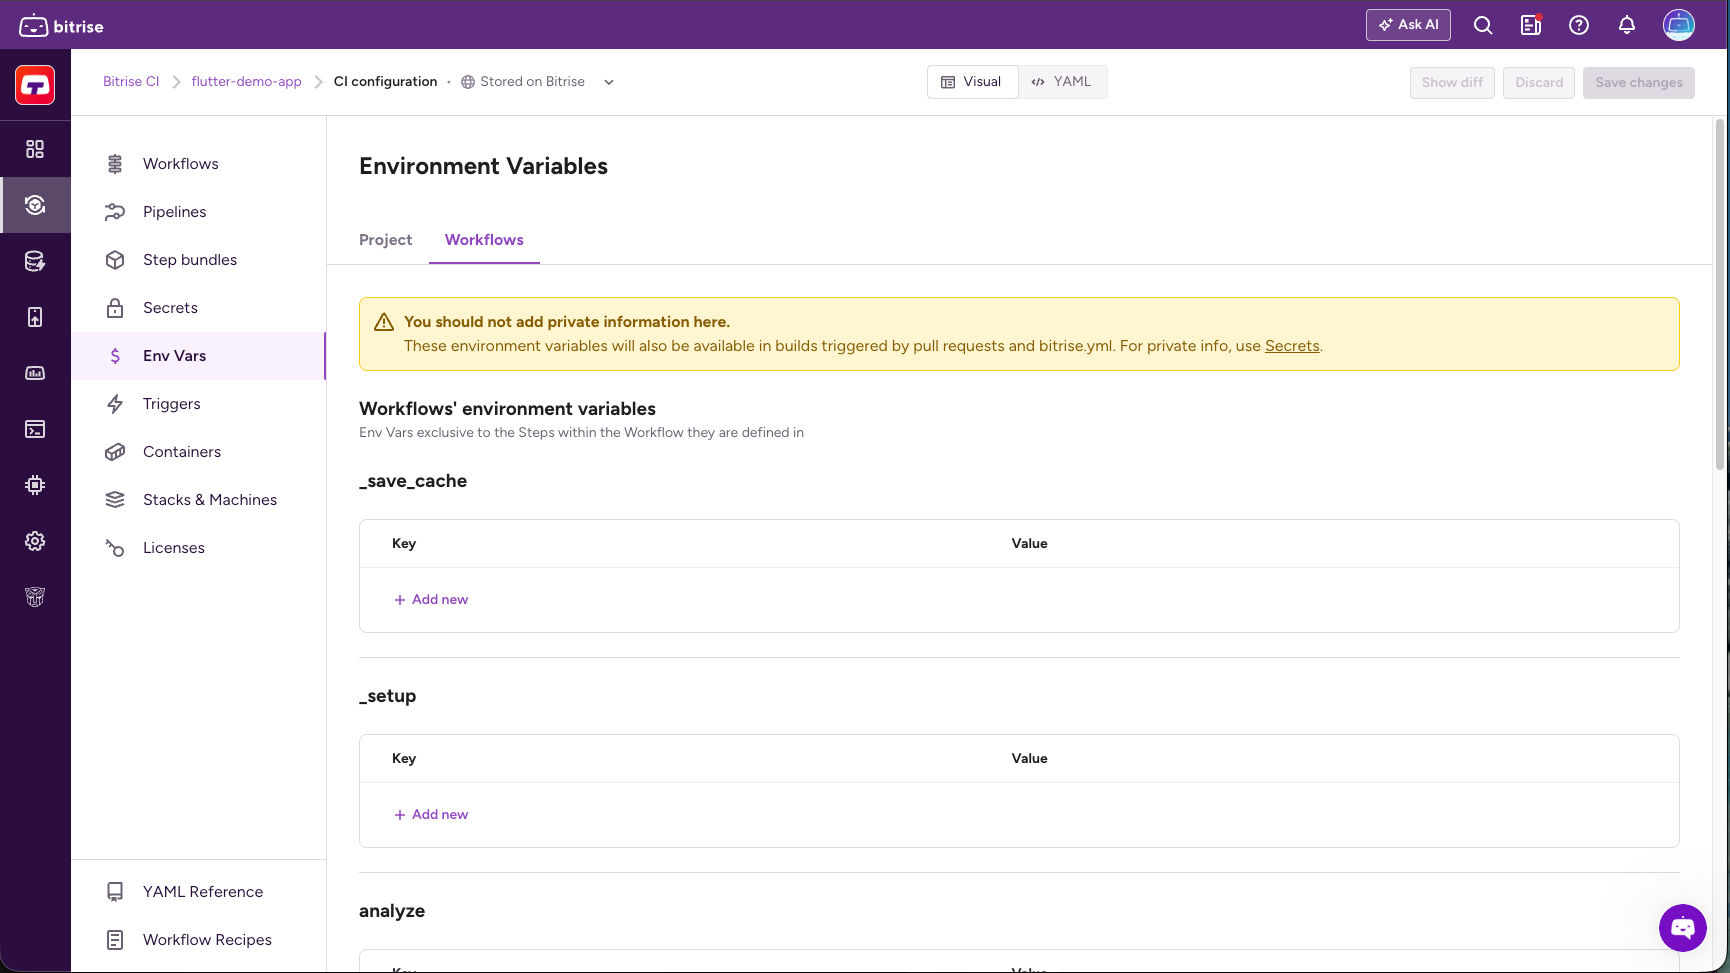Click the Discard button
The width and height of the screenshot is (1730, 973).
coord(1539,82)
